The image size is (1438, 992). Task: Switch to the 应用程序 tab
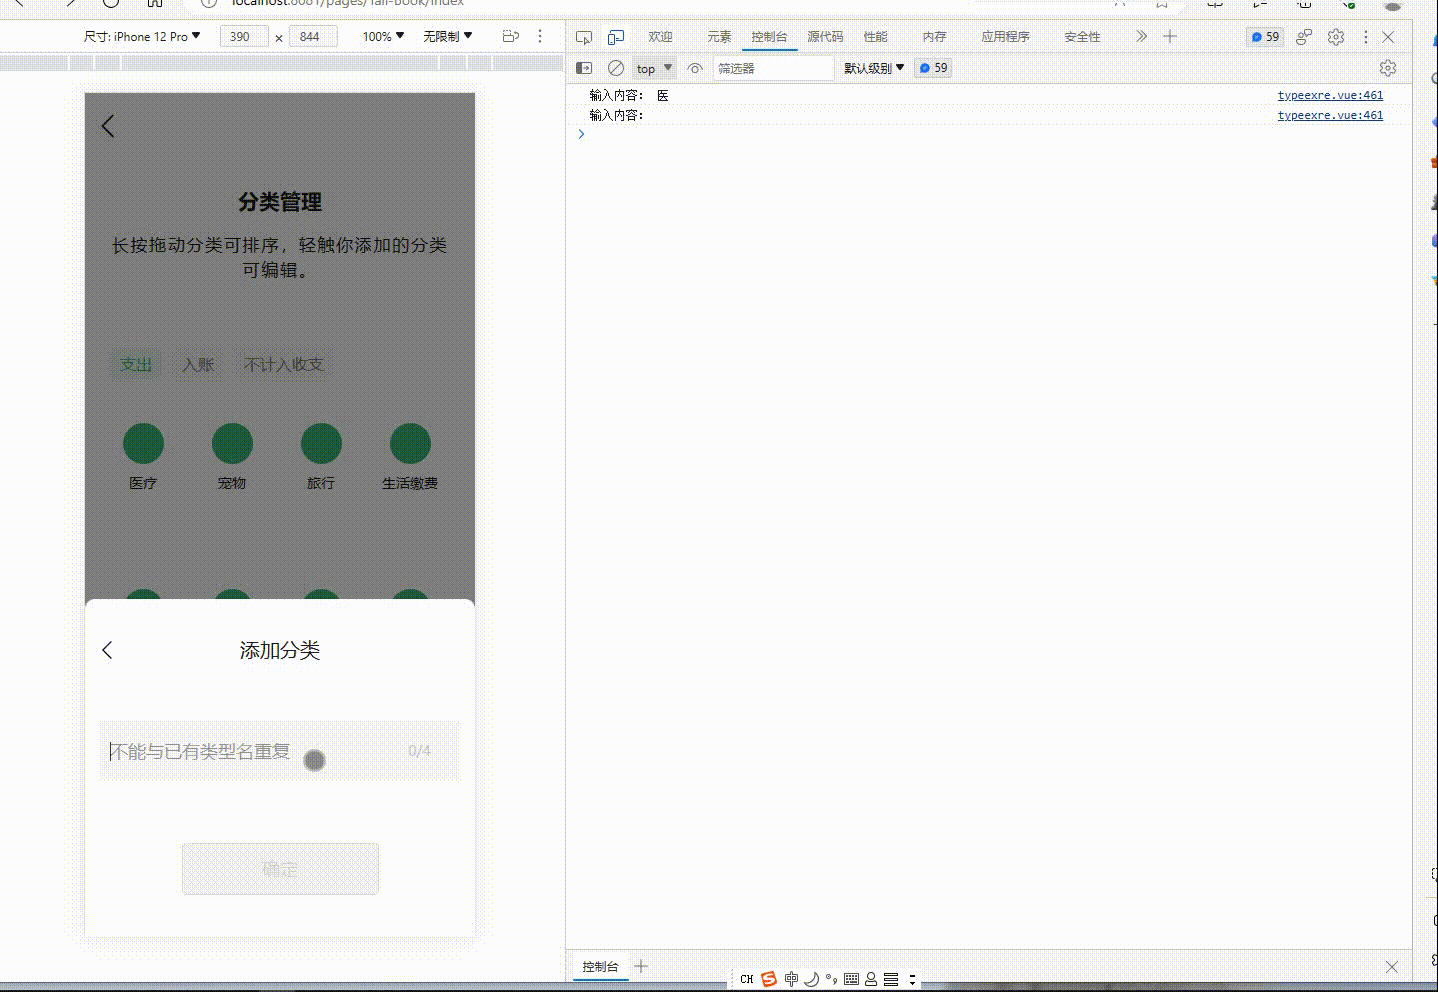tap(1005, 37)
